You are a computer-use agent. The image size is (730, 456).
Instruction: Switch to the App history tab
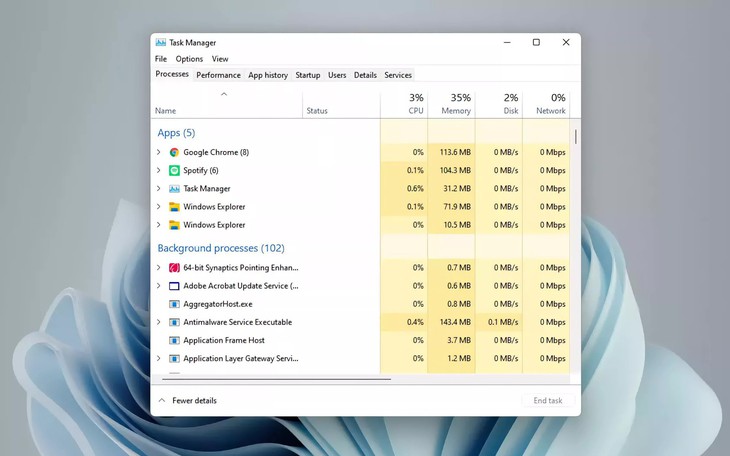coord(268,75)
